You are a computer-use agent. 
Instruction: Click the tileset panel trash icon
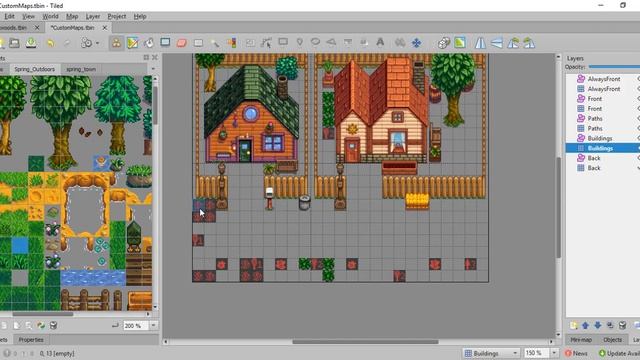[53, 325]
